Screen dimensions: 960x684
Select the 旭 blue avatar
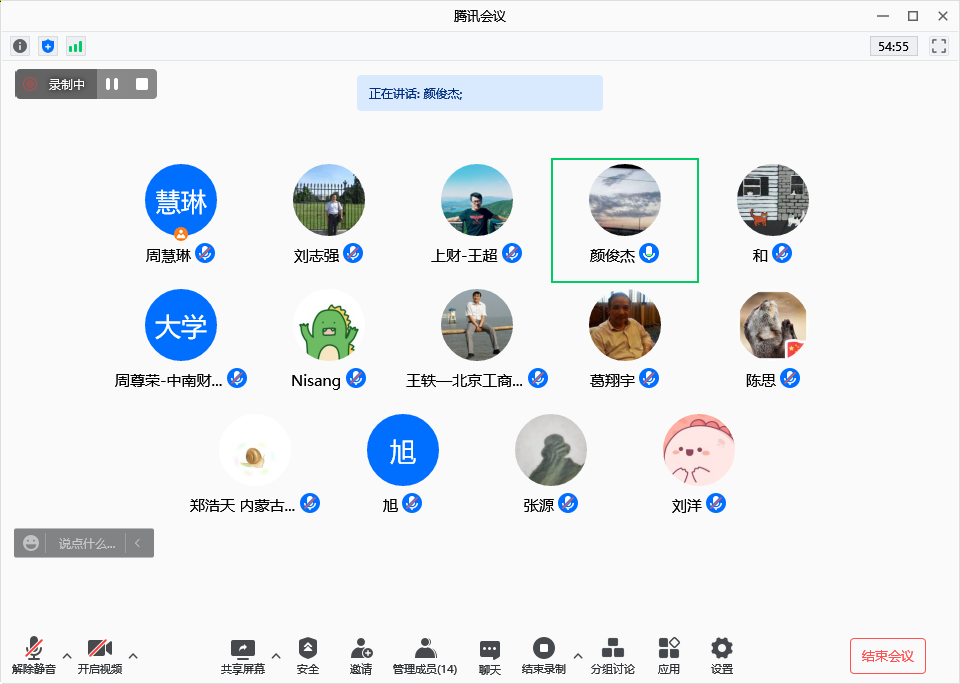tap(403, 450)
